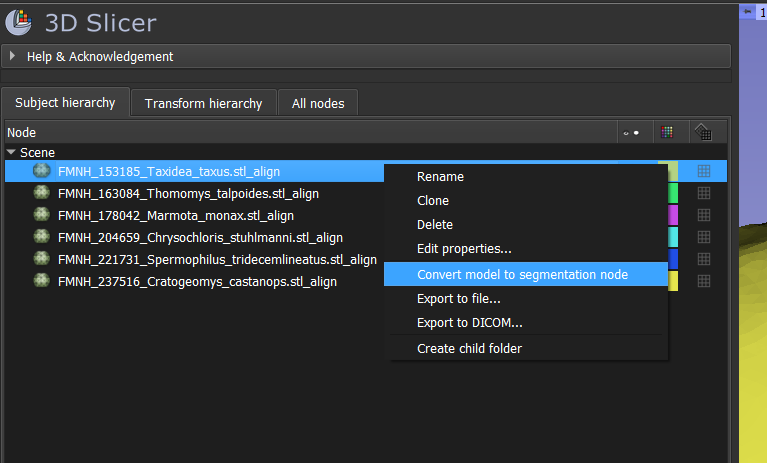Screen dimensions: 767x463
Task: Click the transform grid icon for Taxidea_taxus
Action: click(x=704, y=171)
